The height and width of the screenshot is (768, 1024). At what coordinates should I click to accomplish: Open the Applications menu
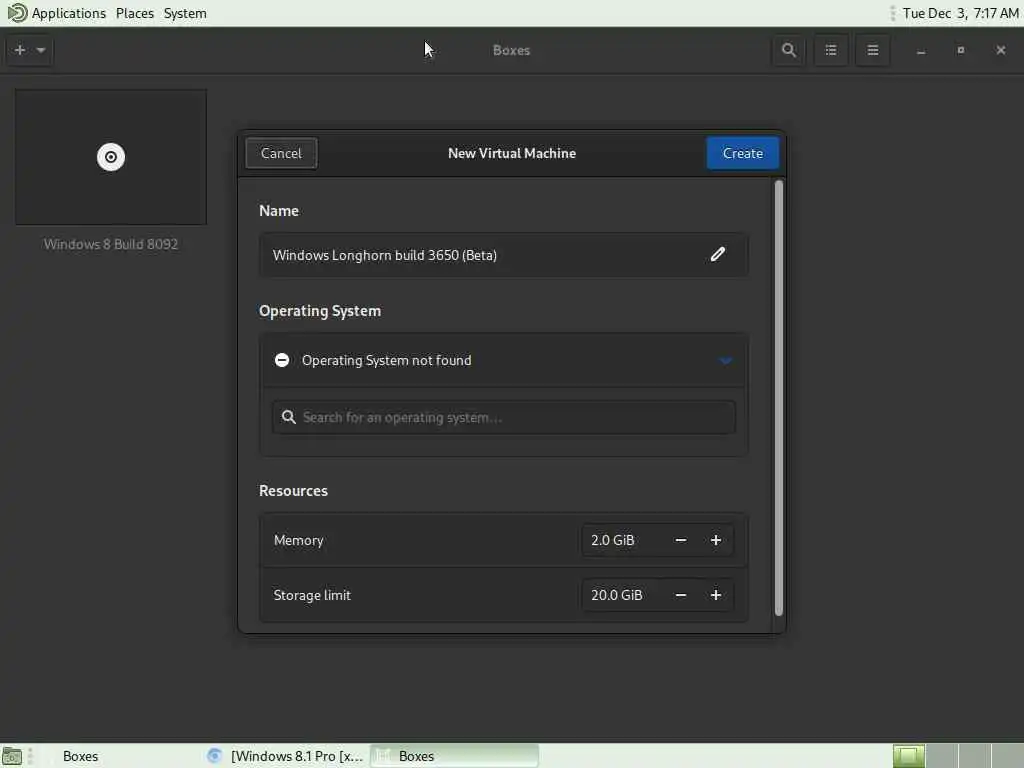click(69, 13)
